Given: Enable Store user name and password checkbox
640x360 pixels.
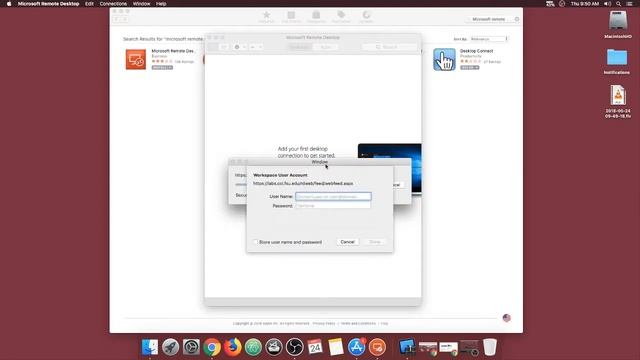Looking at the screenshot, I should (256, 242).
